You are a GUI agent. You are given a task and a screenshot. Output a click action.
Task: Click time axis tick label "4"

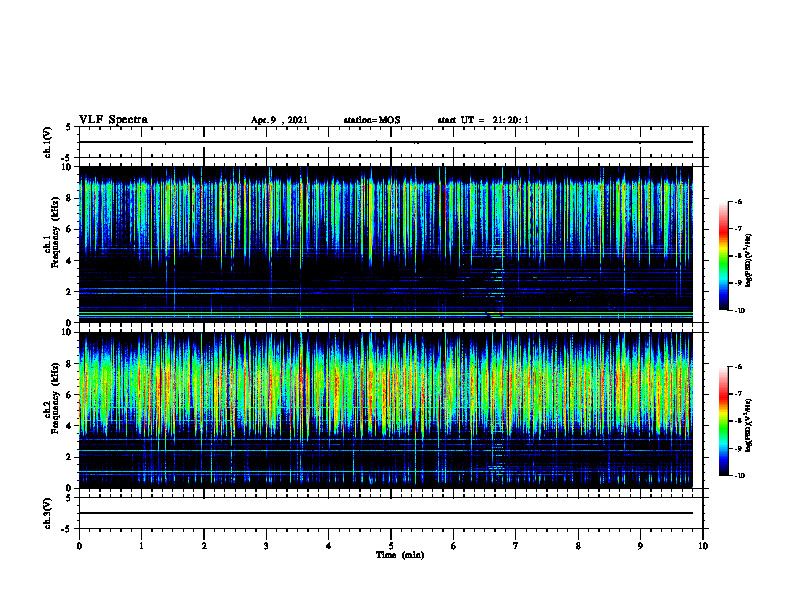(329, 546)
